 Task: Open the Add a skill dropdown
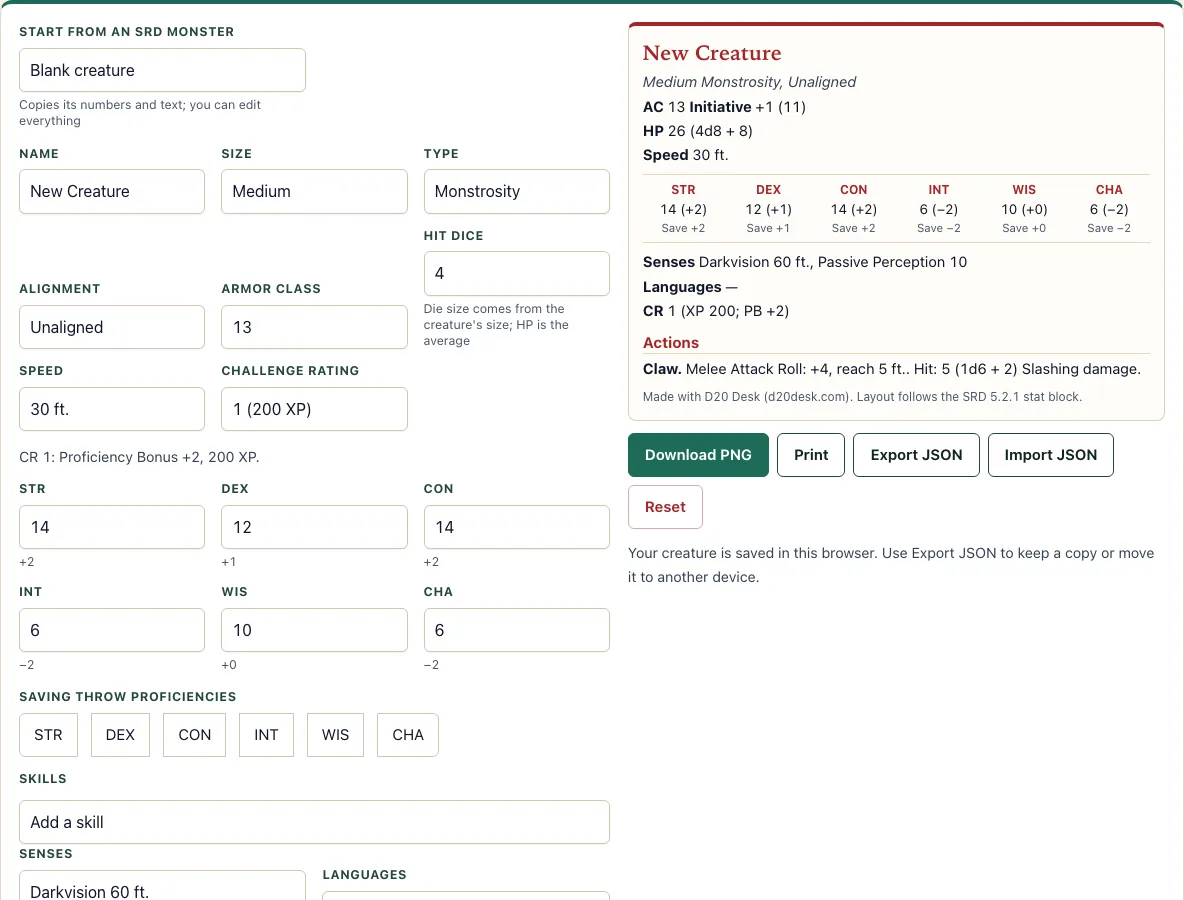tap(314, 822)
